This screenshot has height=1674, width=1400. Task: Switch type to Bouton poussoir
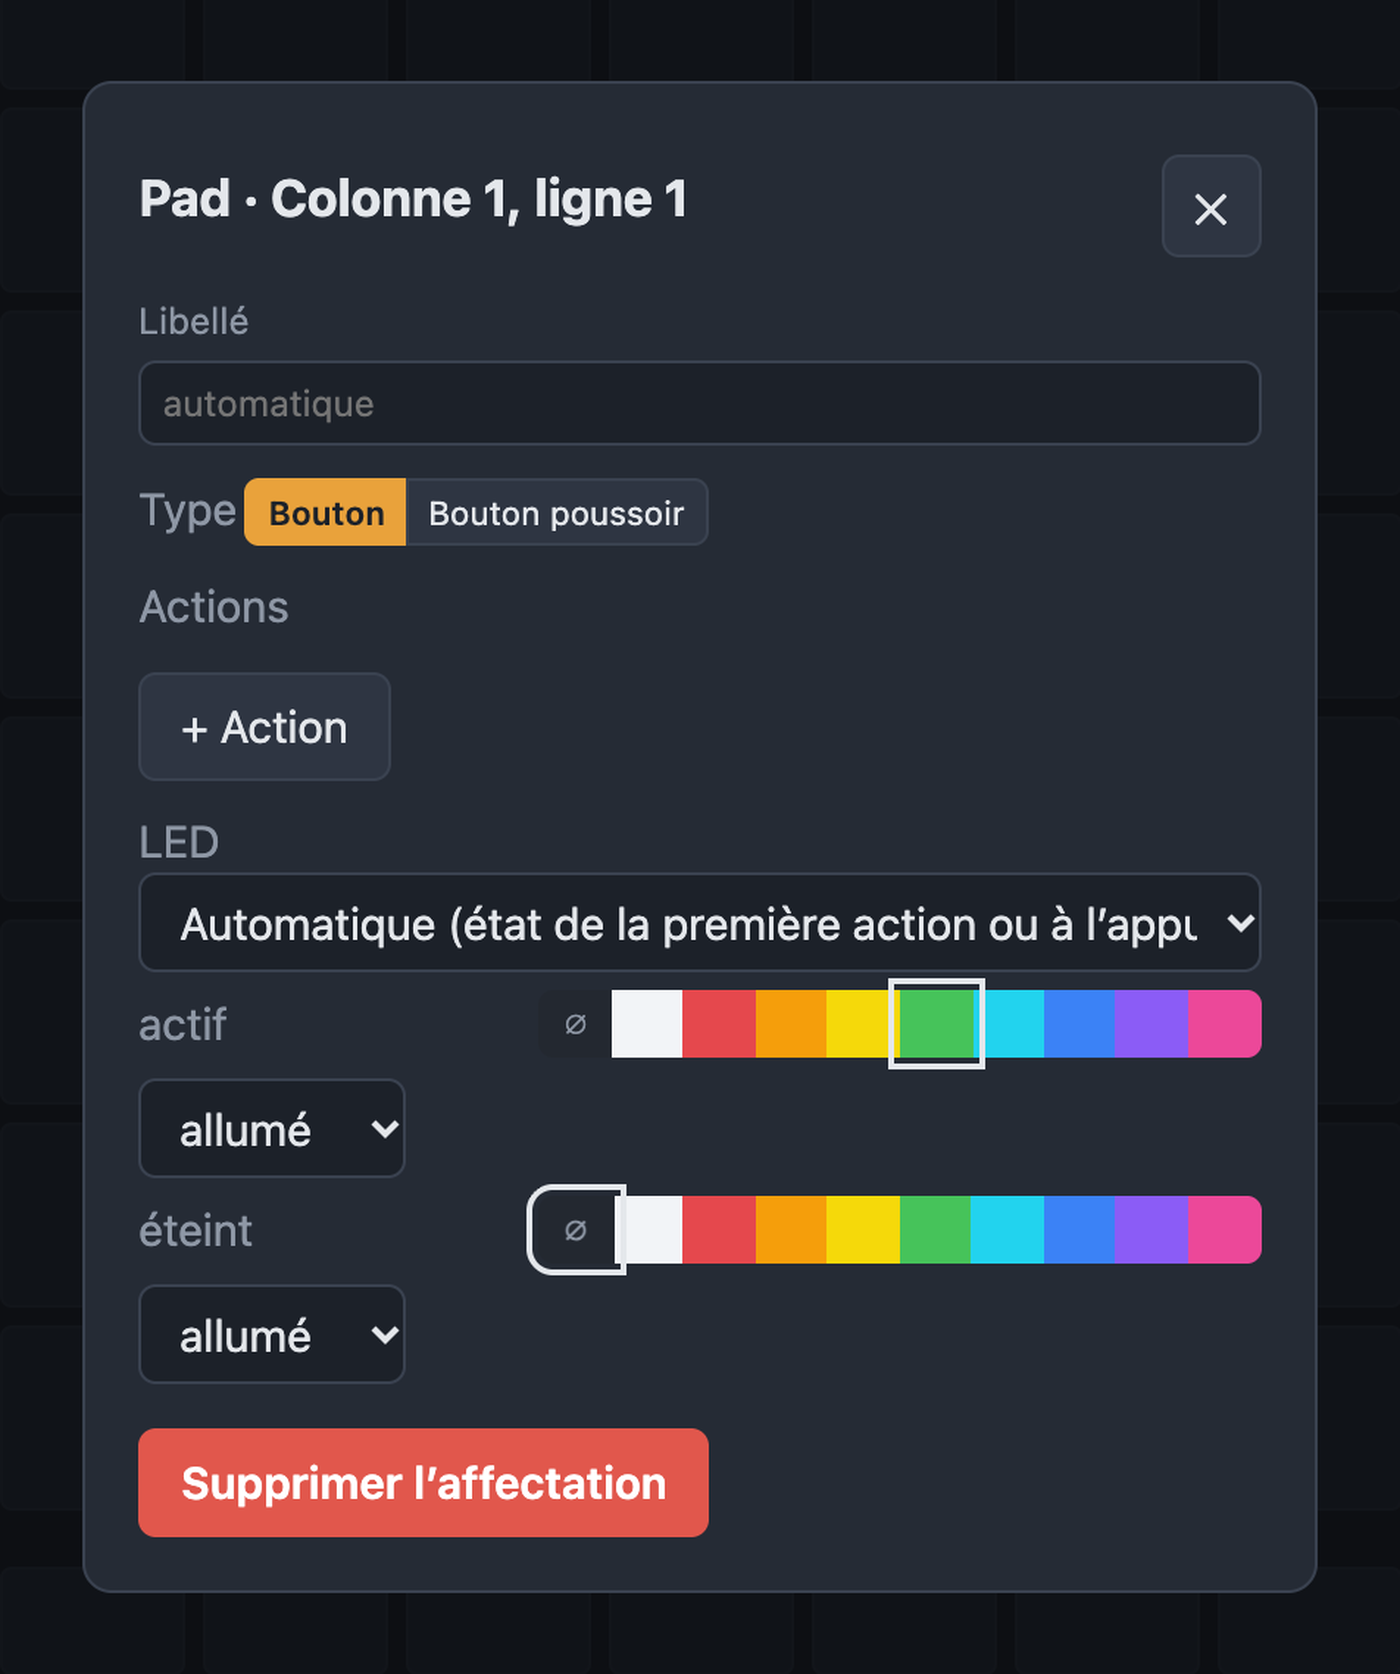(557, 512)
